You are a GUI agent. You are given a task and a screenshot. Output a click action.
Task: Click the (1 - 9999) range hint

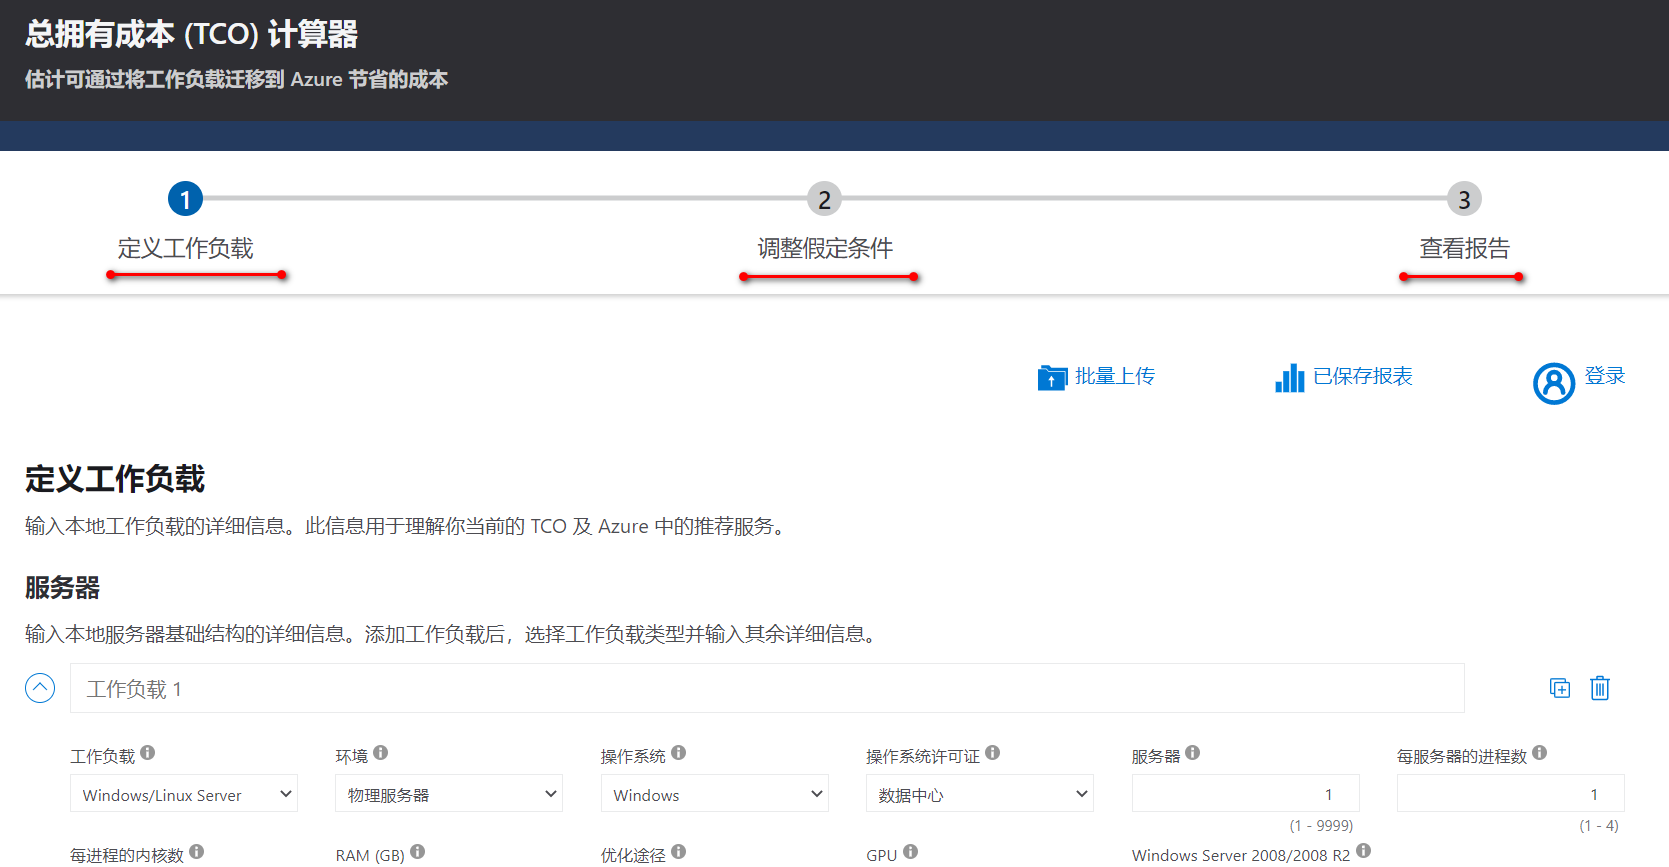point(1321,826)
